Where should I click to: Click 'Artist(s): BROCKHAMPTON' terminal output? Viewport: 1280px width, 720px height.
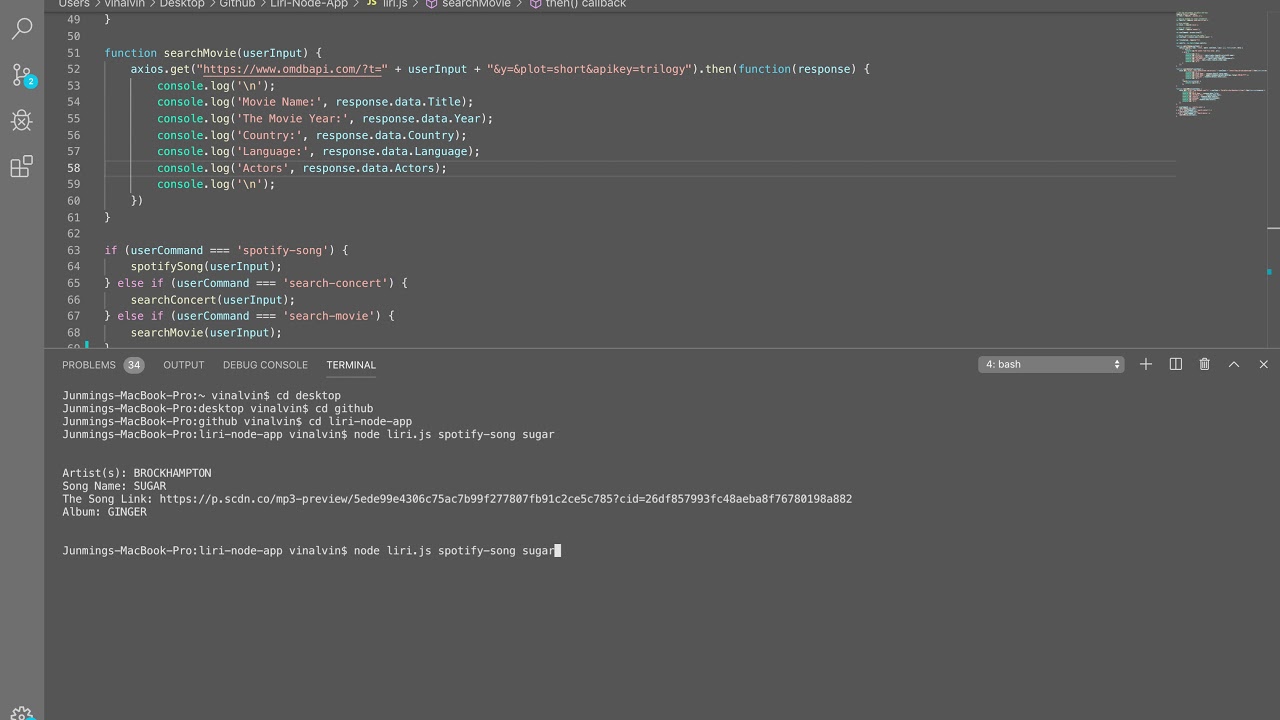(137, 473)
